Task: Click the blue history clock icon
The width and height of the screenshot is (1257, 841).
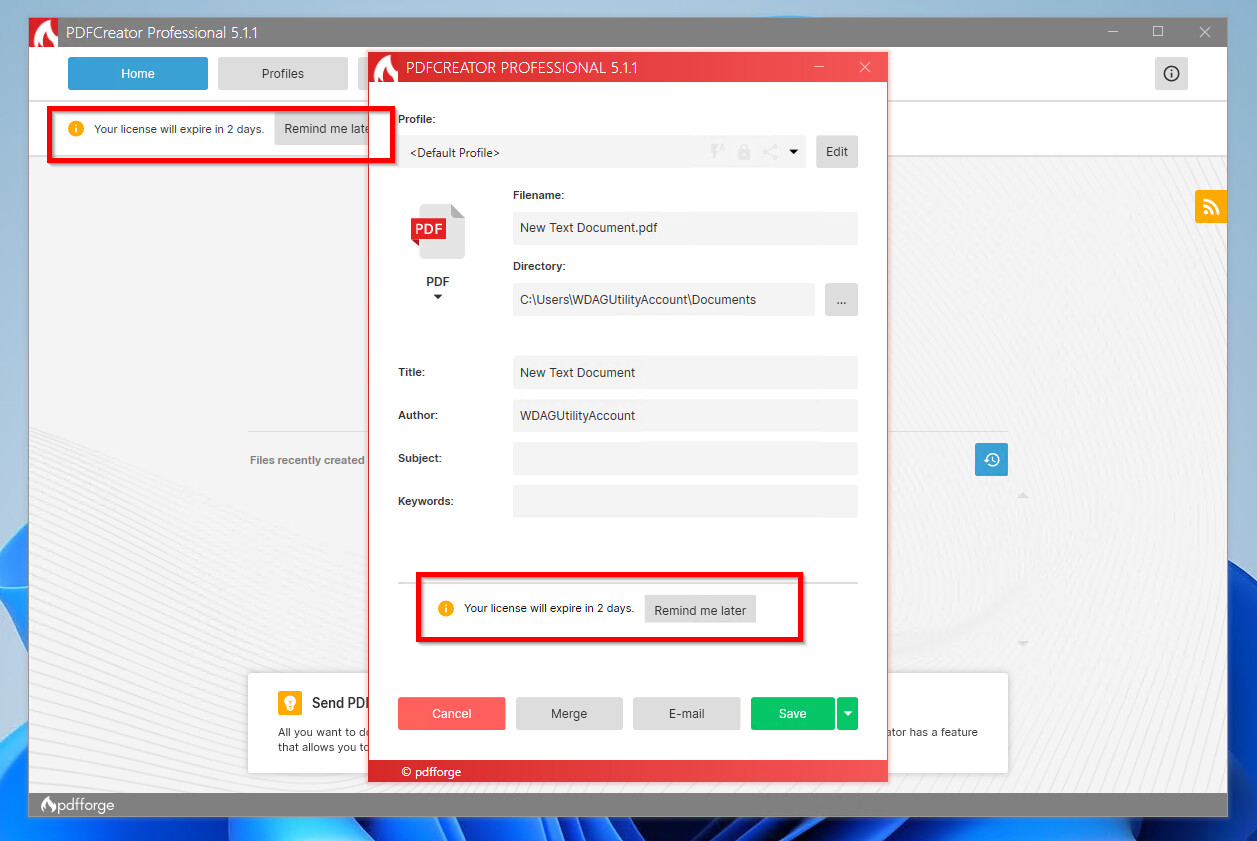Action: (x=991, y=460)
